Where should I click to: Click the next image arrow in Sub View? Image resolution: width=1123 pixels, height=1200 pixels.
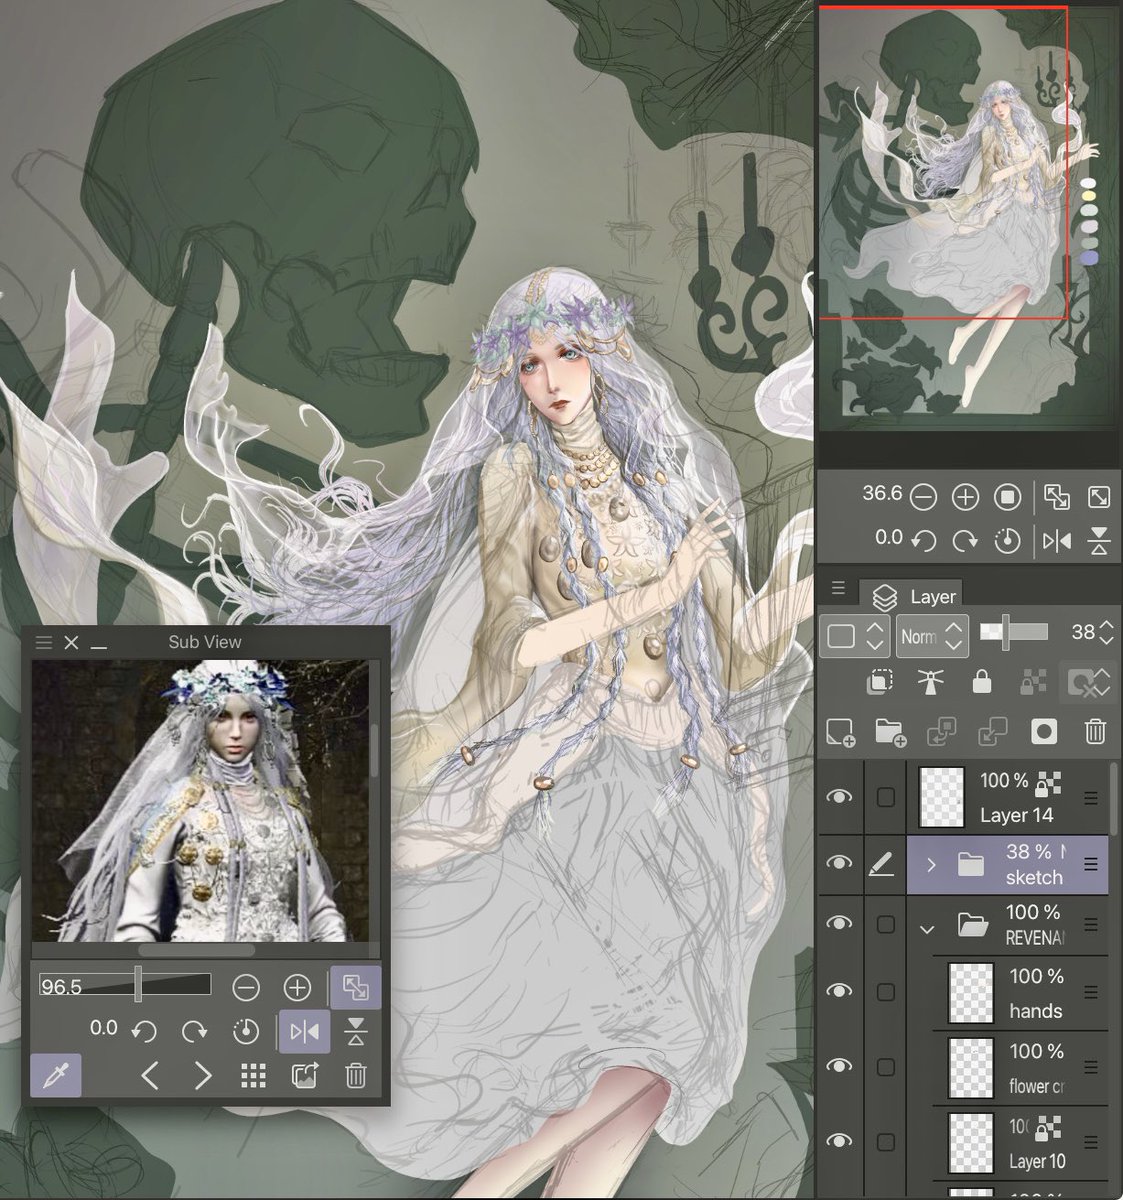203,1077
